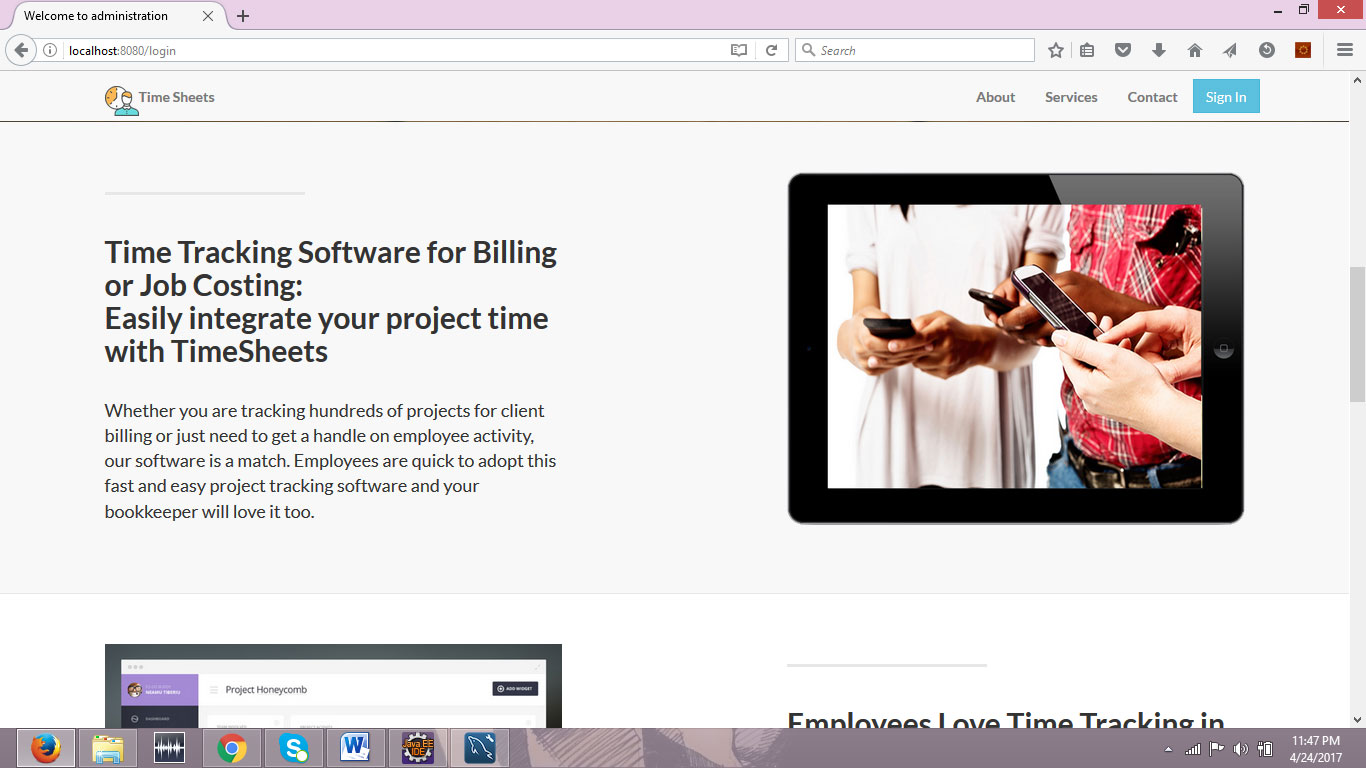
Task: Click the tablet image with phones
Action: pyautogui.click(x=1015, y=348)
